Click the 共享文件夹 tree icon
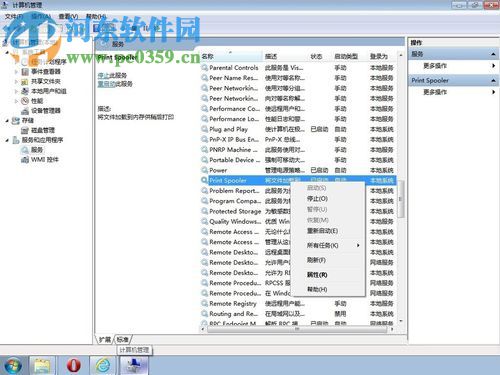The width and height of the screenshot is (500, 375). (25, 81)
